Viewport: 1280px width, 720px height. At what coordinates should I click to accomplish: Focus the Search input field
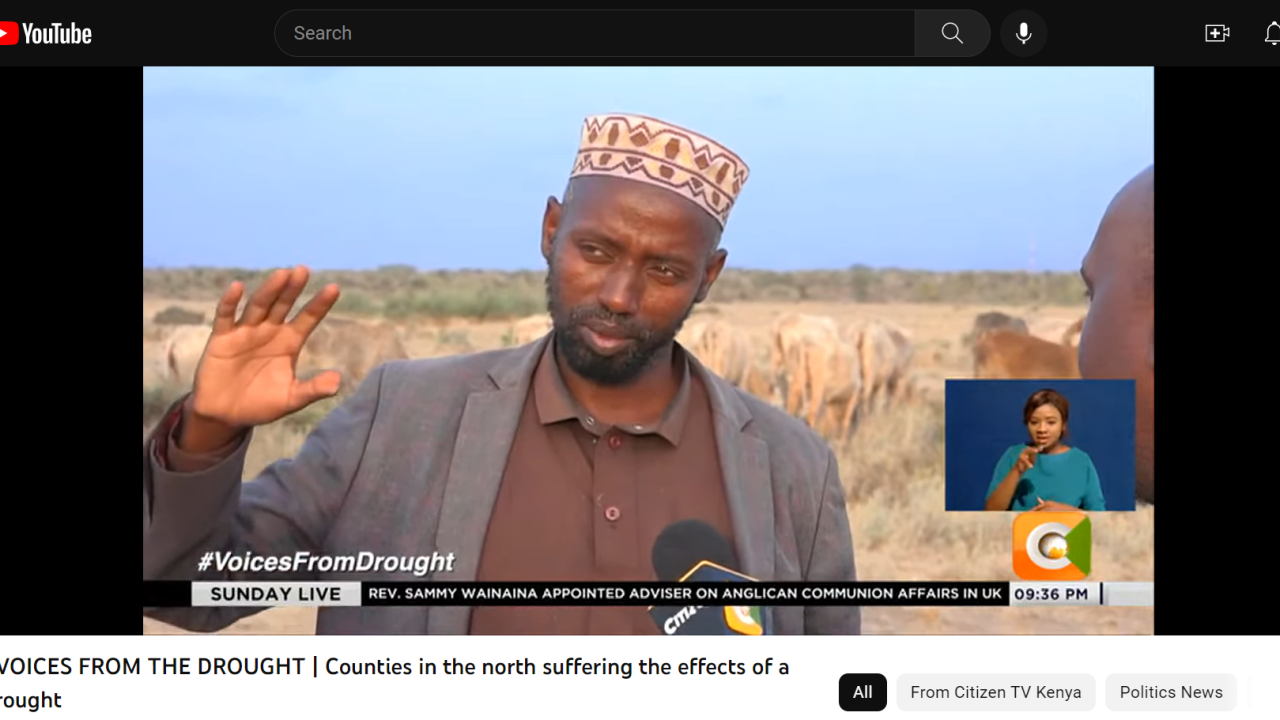point(594,33)
